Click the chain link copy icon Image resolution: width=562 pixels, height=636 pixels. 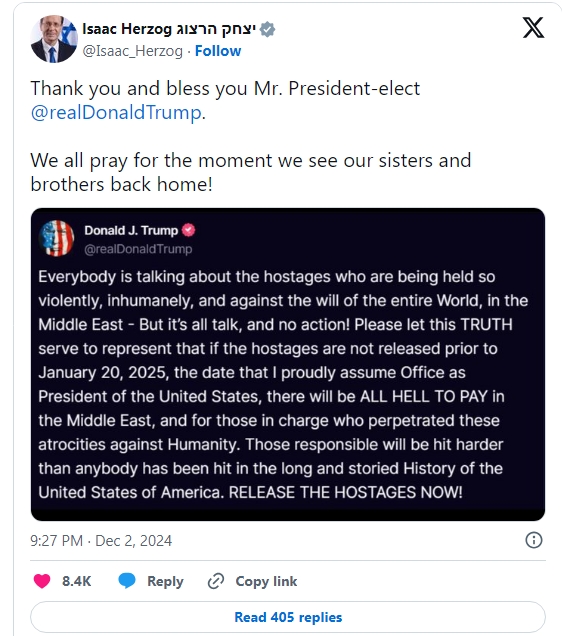(x=216, y=581)
